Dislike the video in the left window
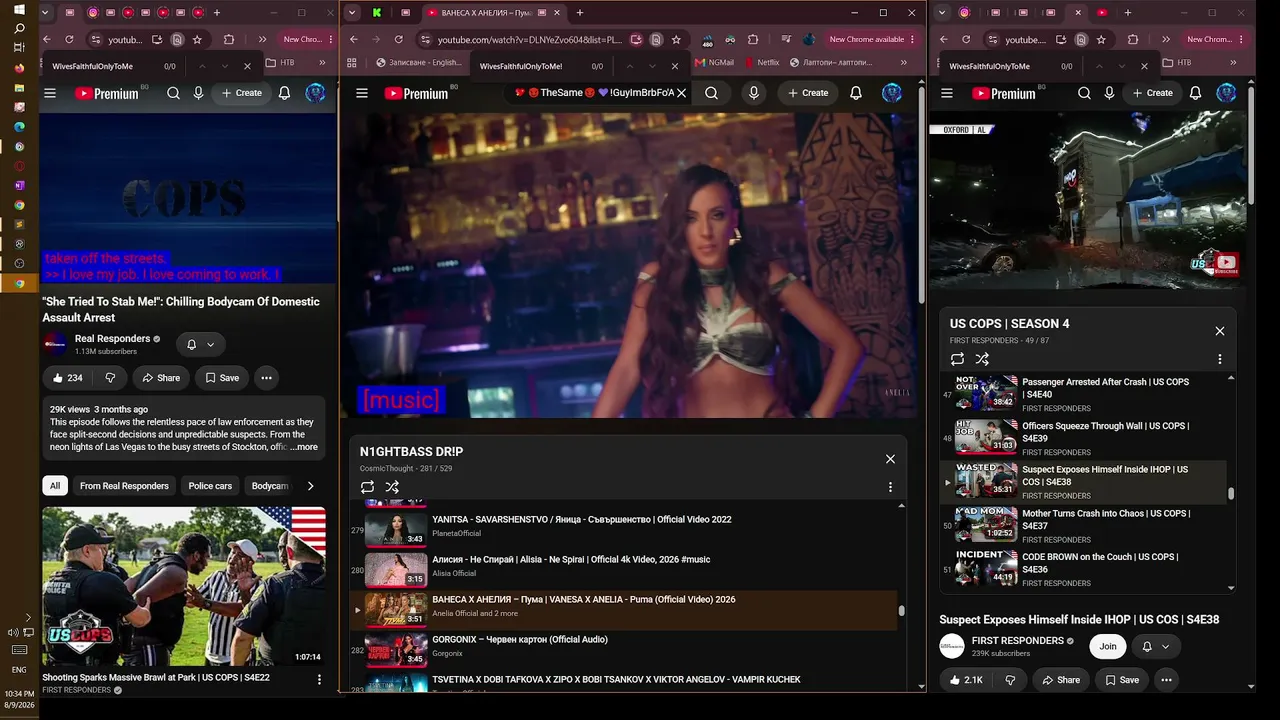 pyautogui.click(x=110, y=378)
